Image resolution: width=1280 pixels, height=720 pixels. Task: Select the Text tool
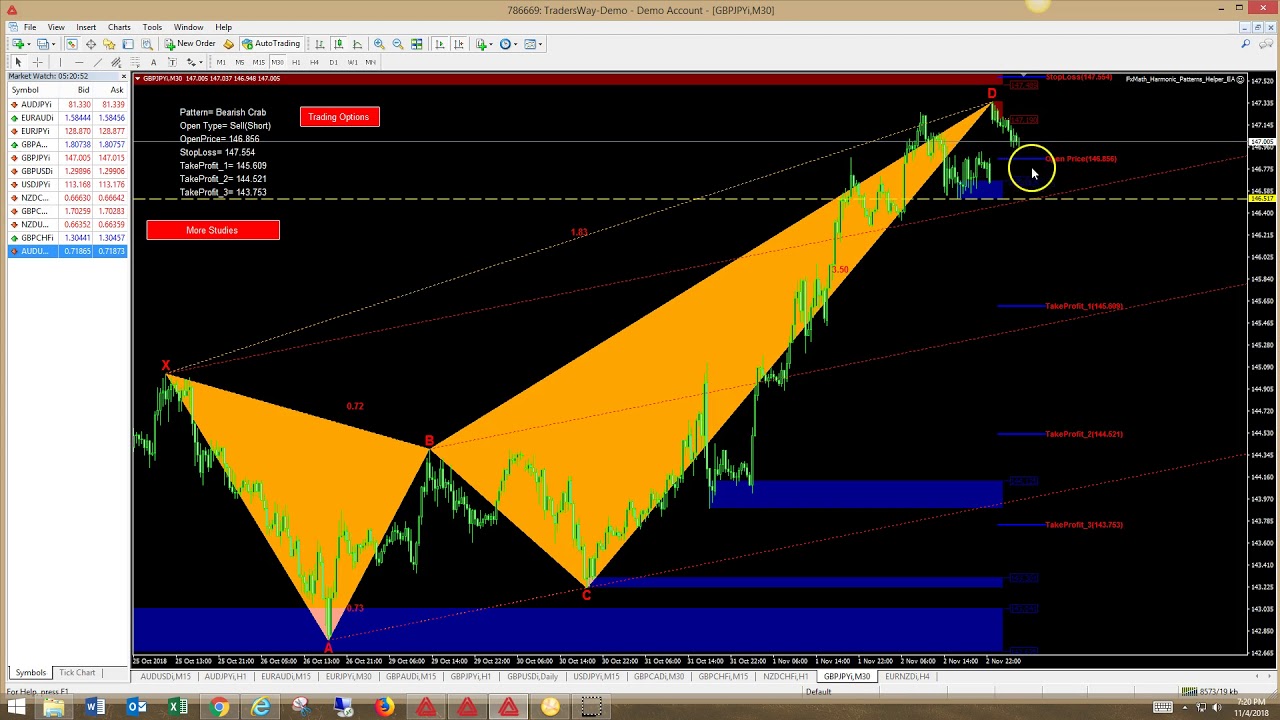(x=153, y=62)
